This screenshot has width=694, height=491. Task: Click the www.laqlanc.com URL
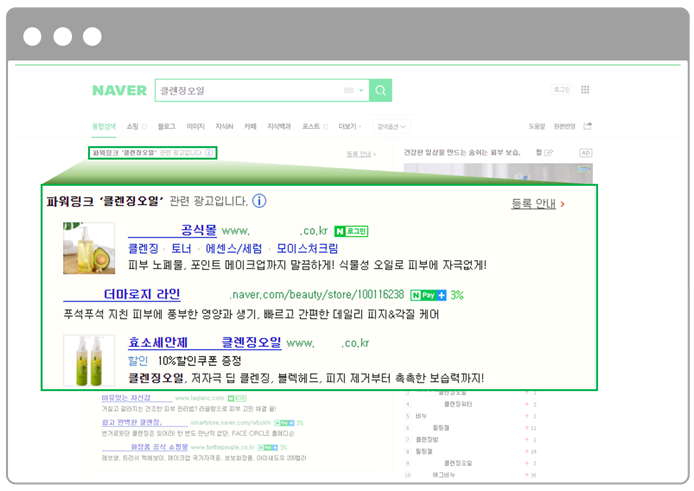point(200,398)
